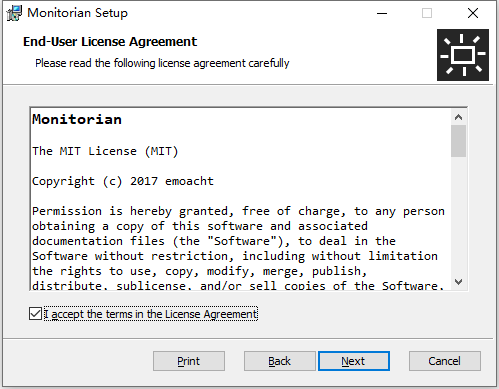Screen dimensions: 499x389
Task: Click the Print button
Action: click(x=189, y=361)
